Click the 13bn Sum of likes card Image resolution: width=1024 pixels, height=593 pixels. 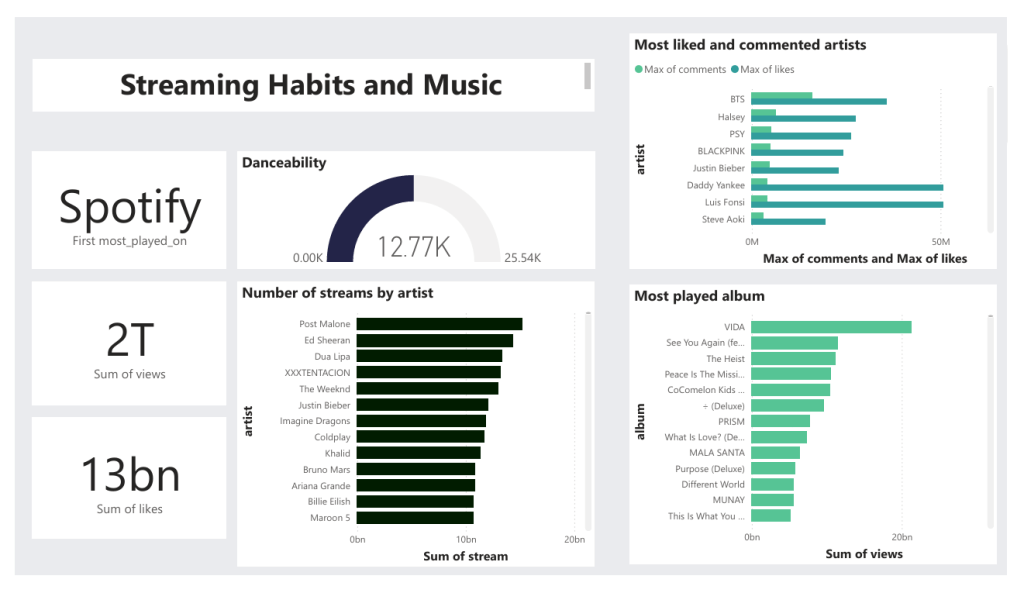[x=129, y=478]
